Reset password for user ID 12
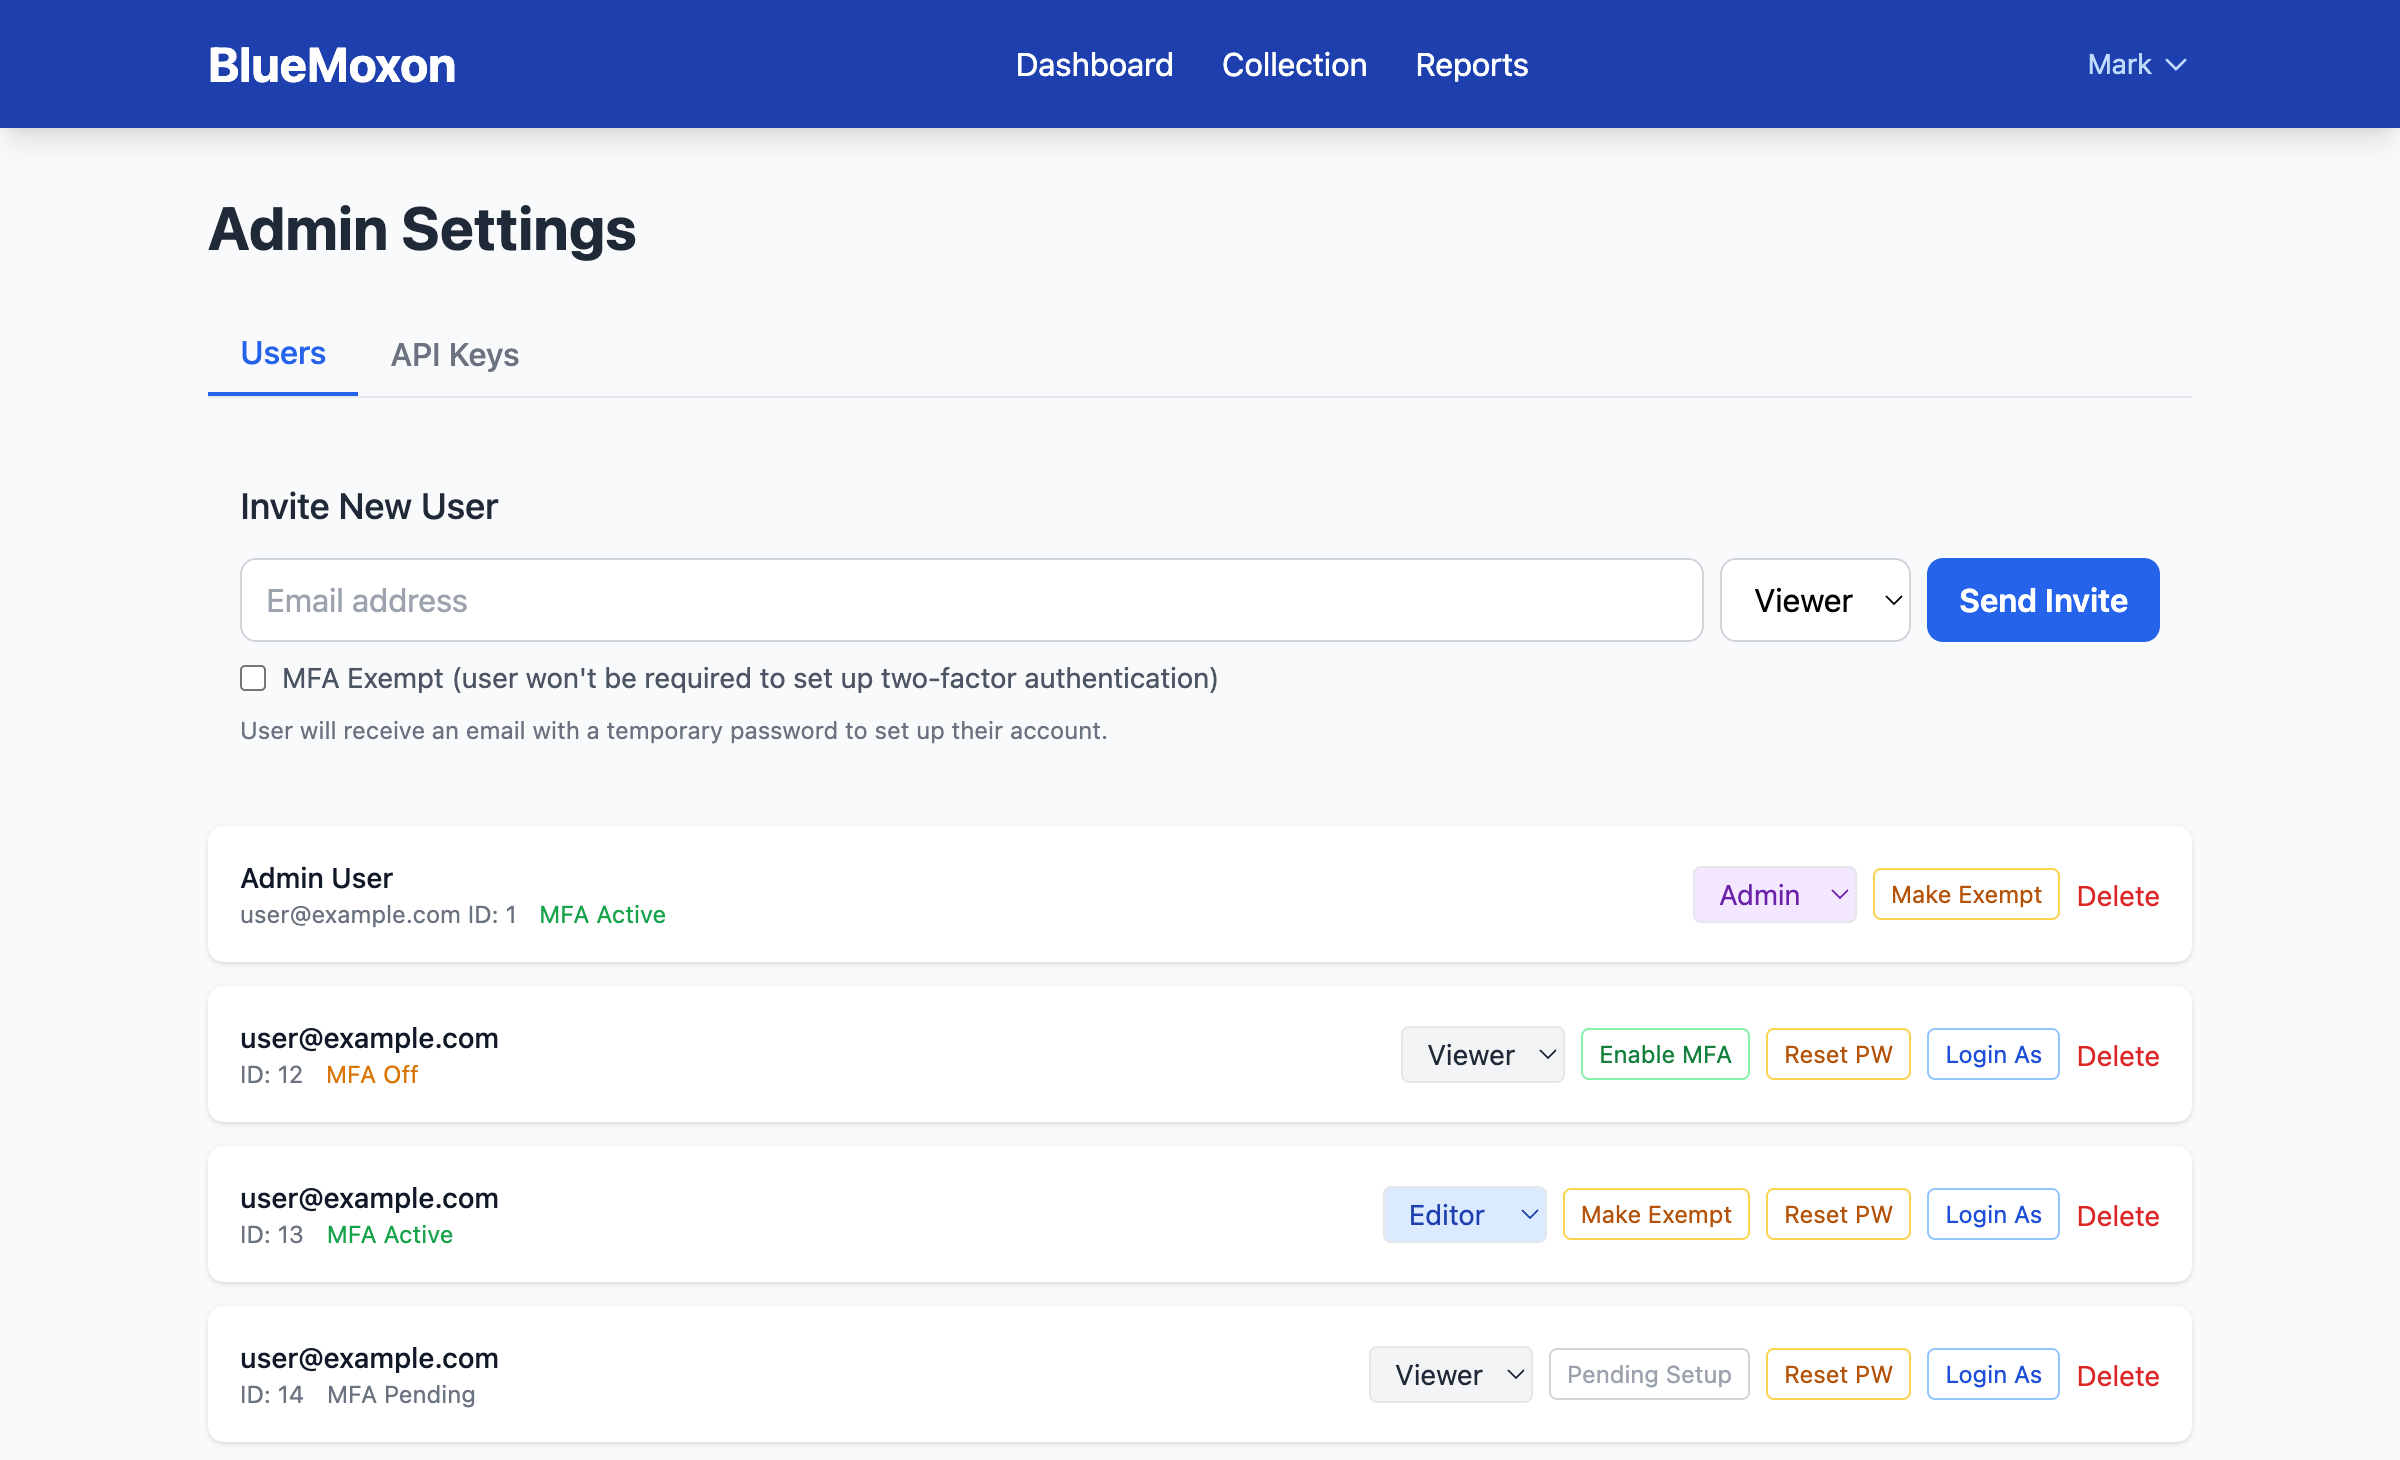2400x1460 pixels. pyautogui.click(x=1837, y=1055)
